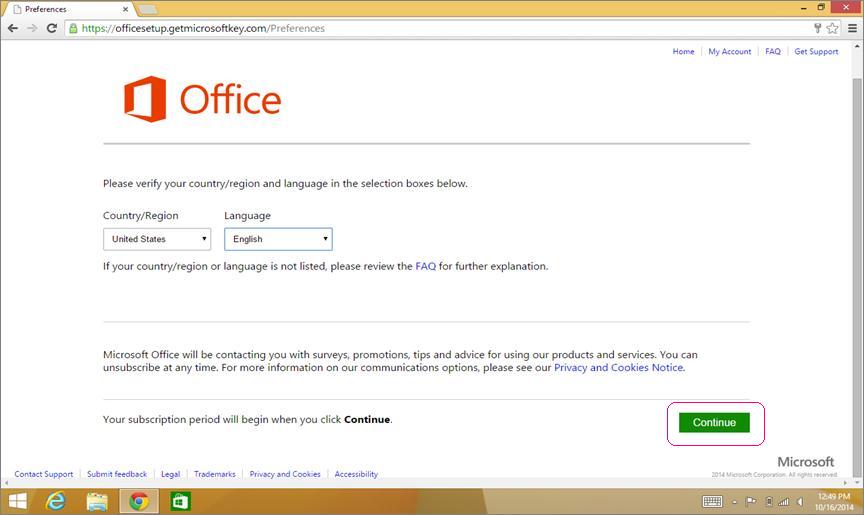864x515 pixels.
Task: Close the Preferences tab
Action: [126, 9]
